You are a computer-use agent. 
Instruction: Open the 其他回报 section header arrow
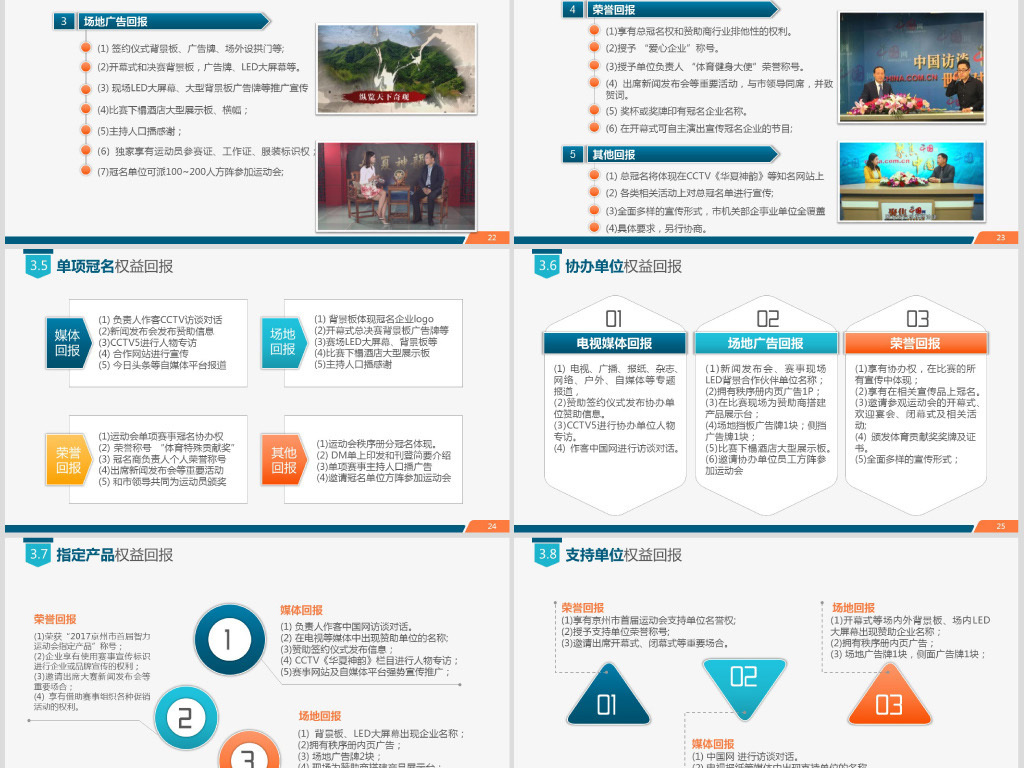[x=618, y=154]
